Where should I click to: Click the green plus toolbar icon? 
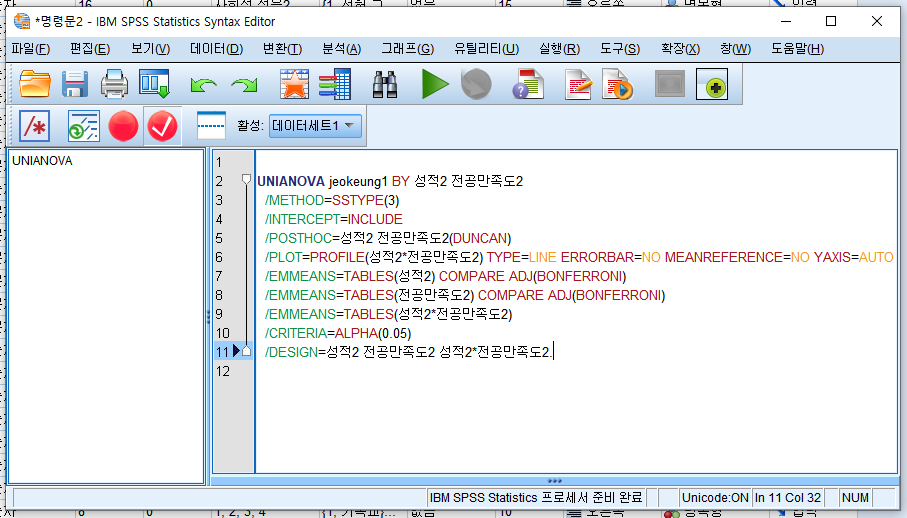(x=712, y=84)
